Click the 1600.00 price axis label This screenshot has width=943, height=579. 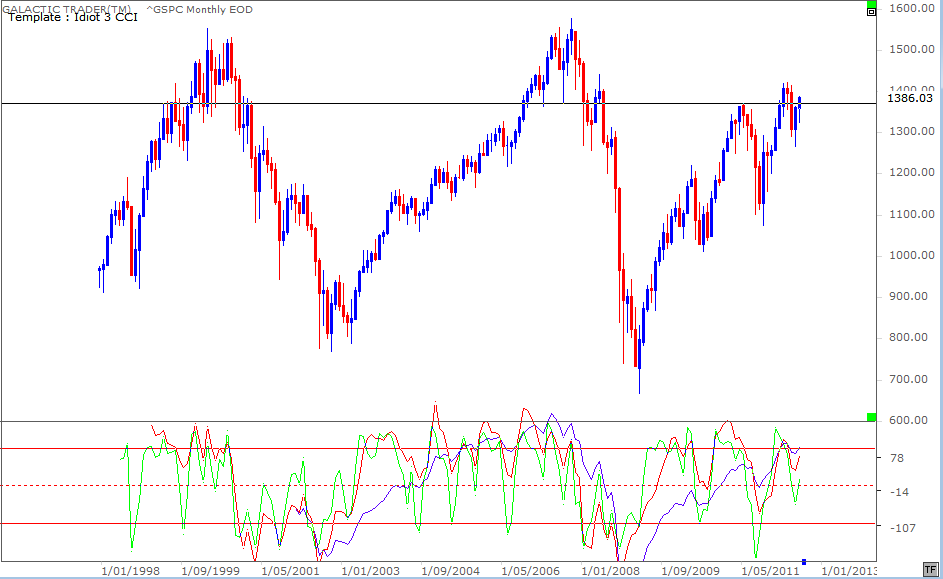point(912,8)
